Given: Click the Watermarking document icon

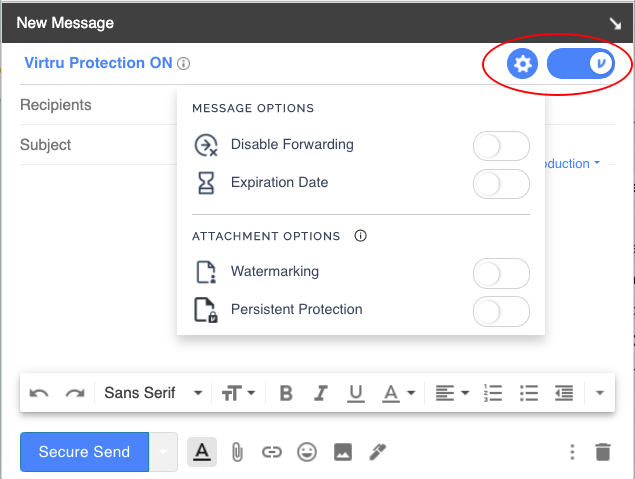Looking at the screenshot, I should tap(206, 272).
